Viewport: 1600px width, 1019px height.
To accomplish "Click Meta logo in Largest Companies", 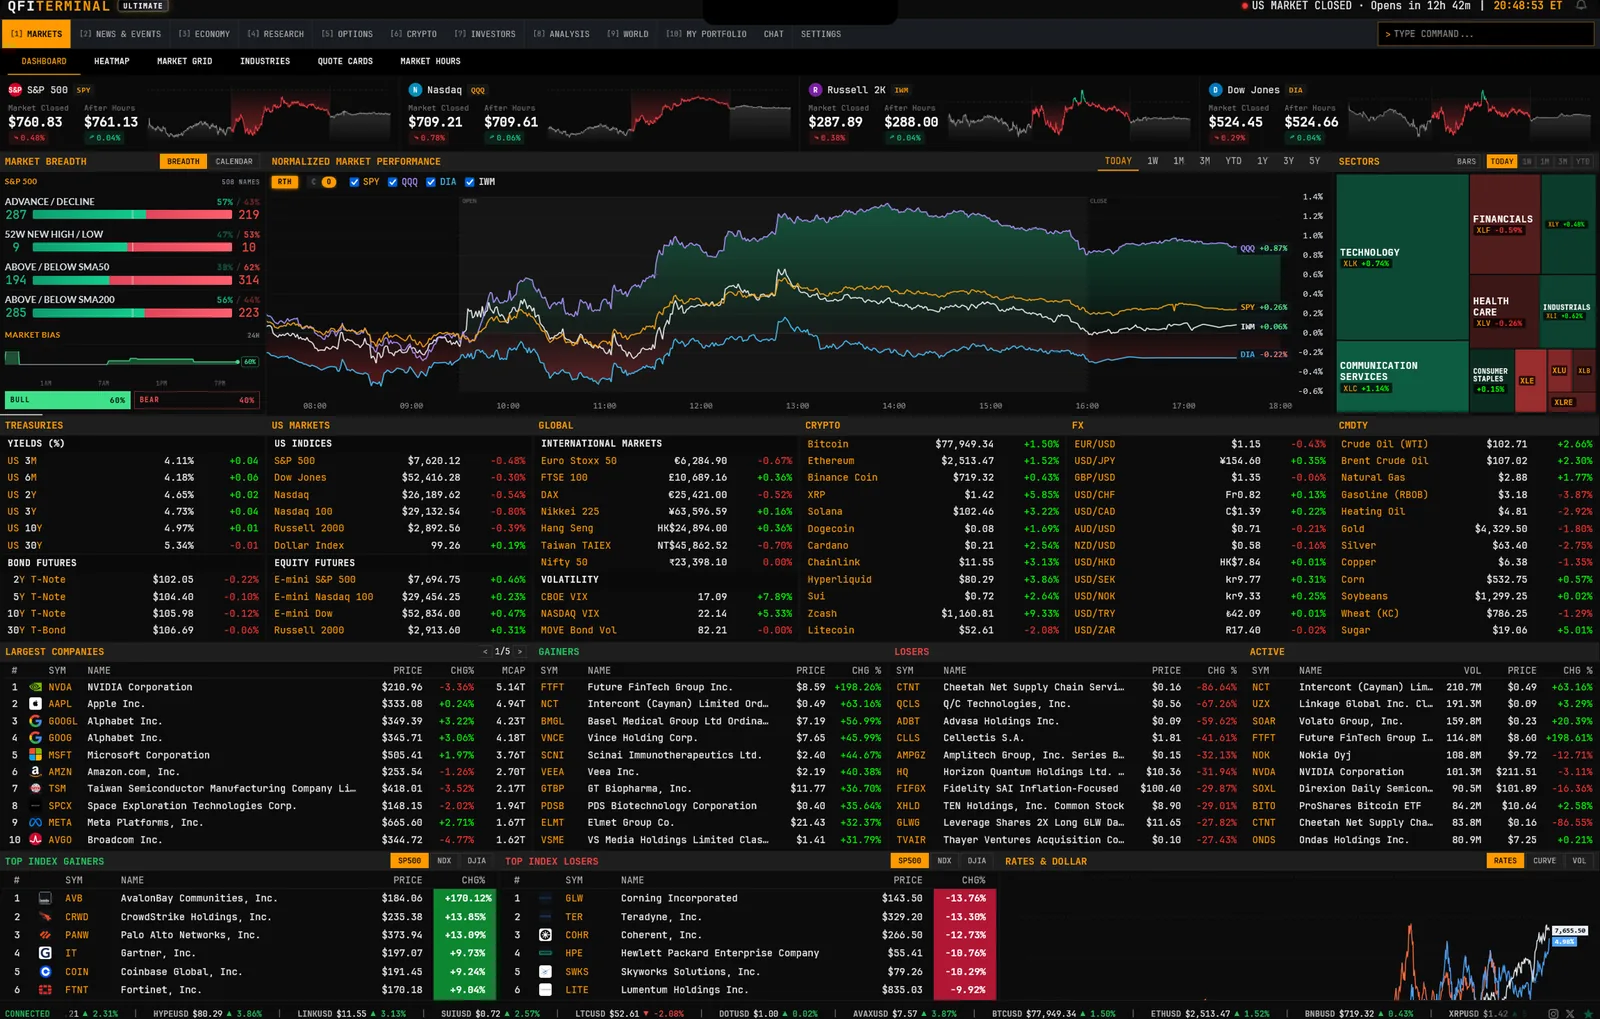I will (35, 823).
